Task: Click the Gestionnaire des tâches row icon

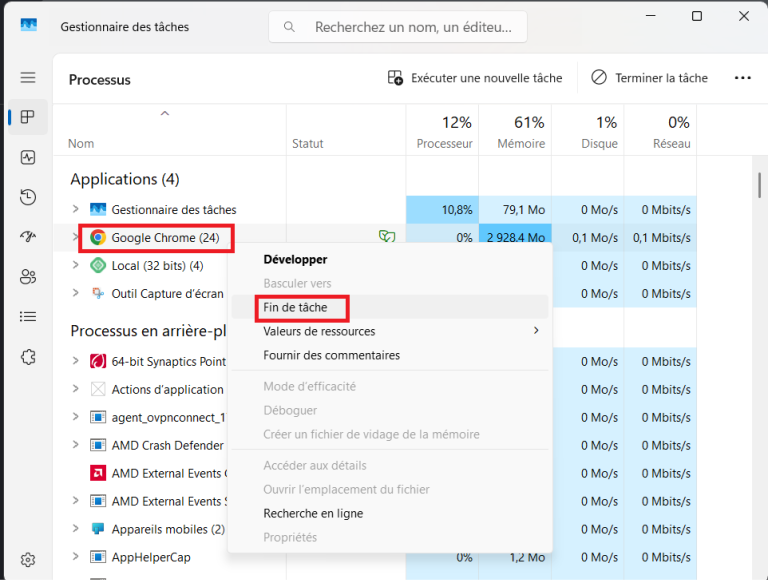Action: pyautogui.click(x=98, y=210)
